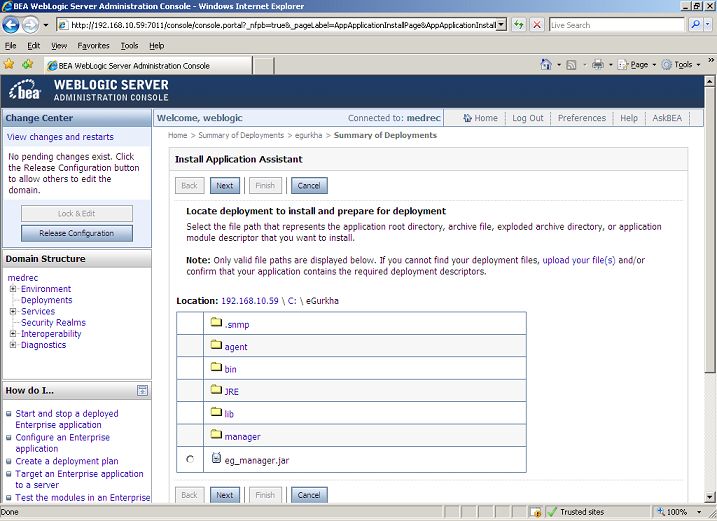Expand the Services tree node
The height and width of the screenshot is (521, 717).
[x=13, y=311]
